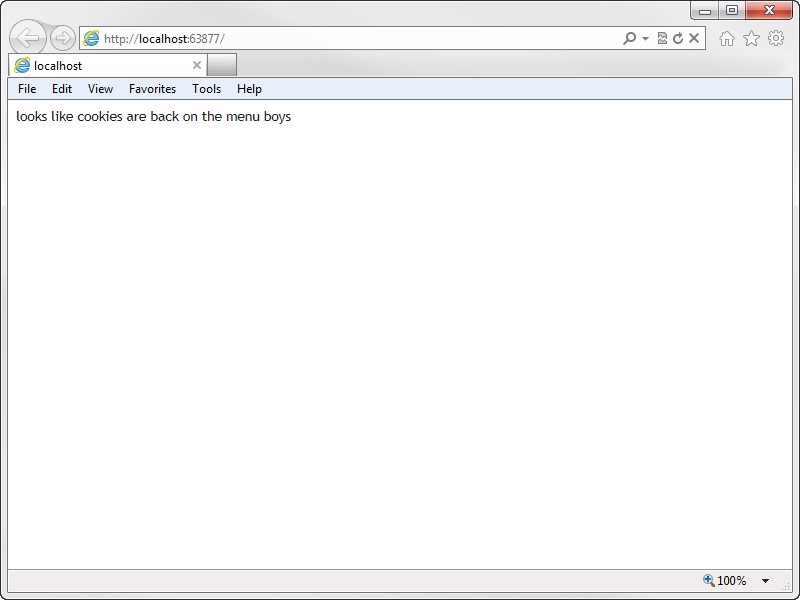Open Tools with the gear icon
The image size is (800, 600).
776,38
